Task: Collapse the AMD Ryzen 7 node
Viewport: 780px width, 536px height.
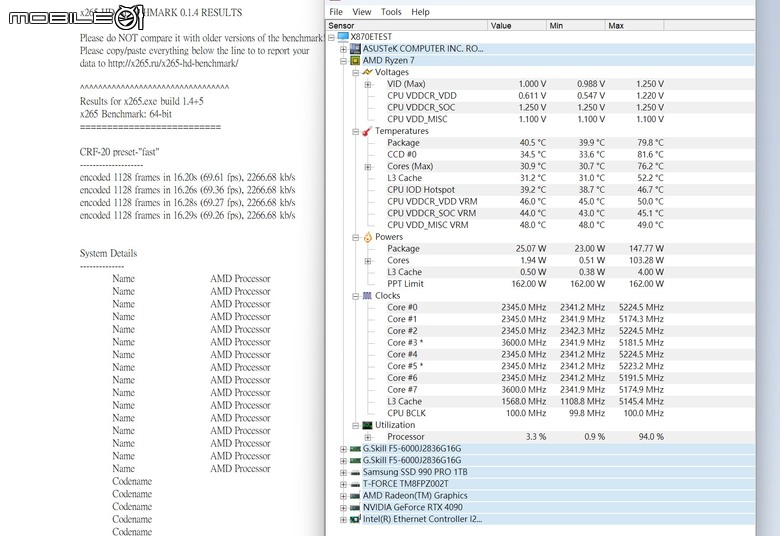Action: 343,61
